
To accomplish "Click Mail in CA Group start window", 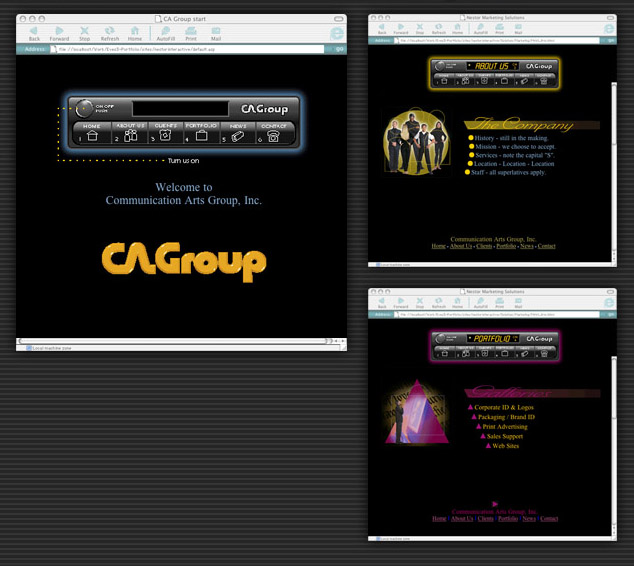I will pyautogui.click(x=216, y=34).
